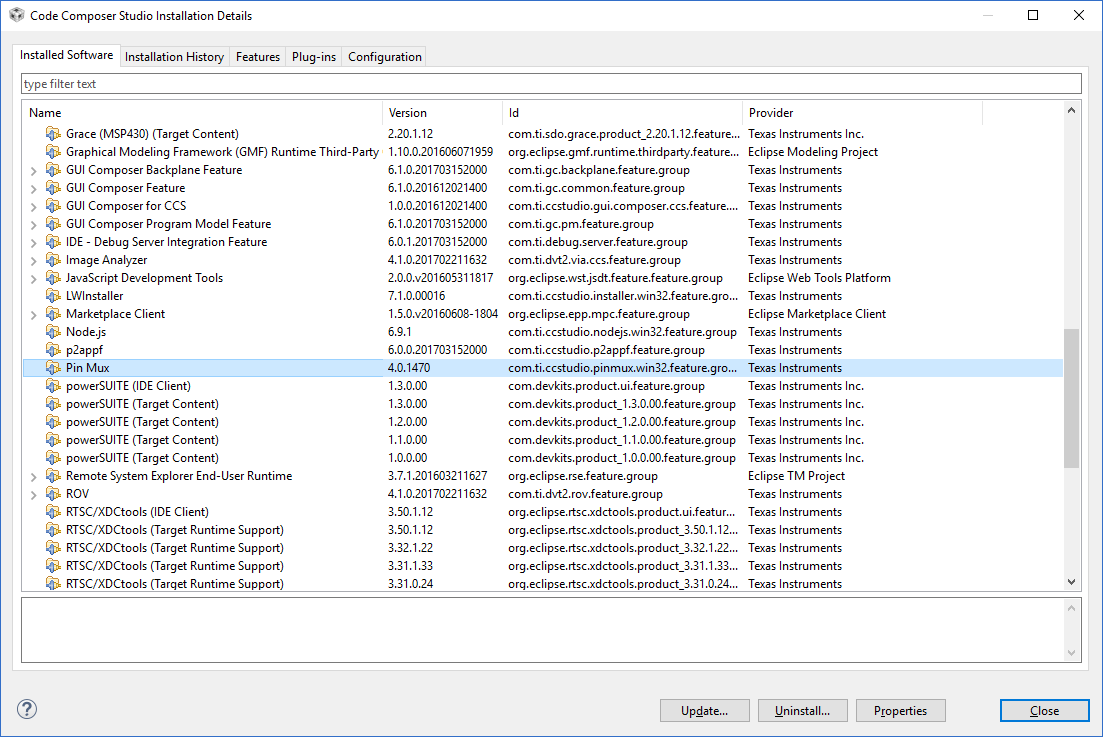
Task: Click icon of powerSUITE Target Content version 1.0.0.00
Action: click(53, 458)
